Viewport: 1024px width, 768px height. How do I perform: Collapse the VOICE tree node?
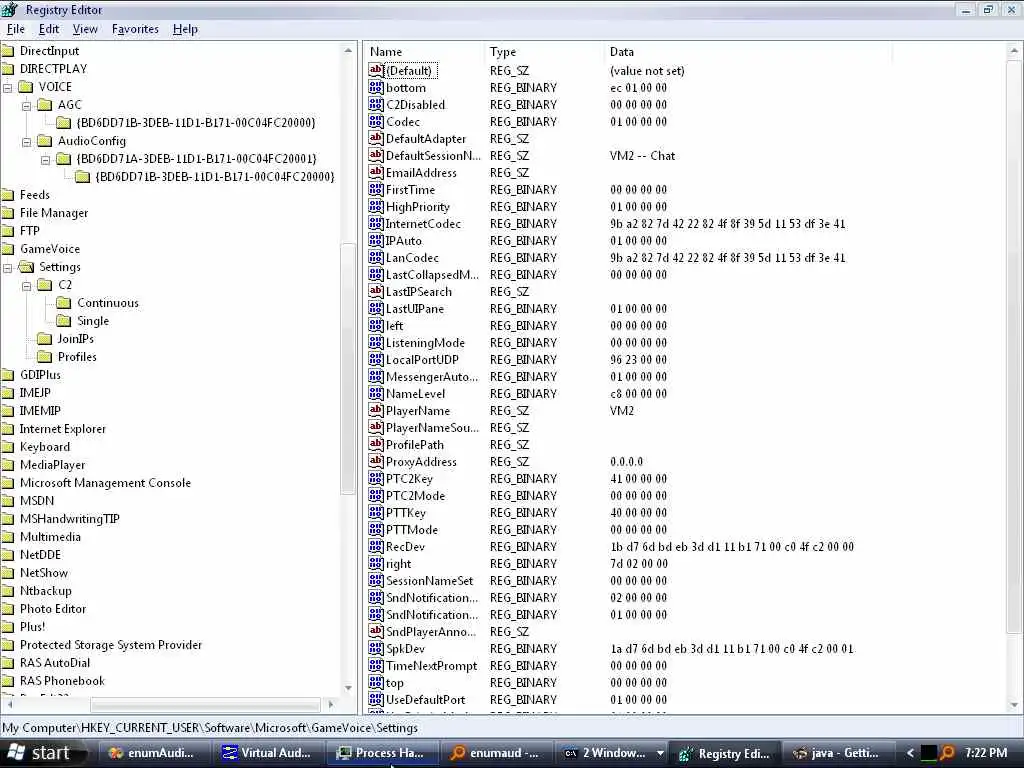[x=8, y=88]
